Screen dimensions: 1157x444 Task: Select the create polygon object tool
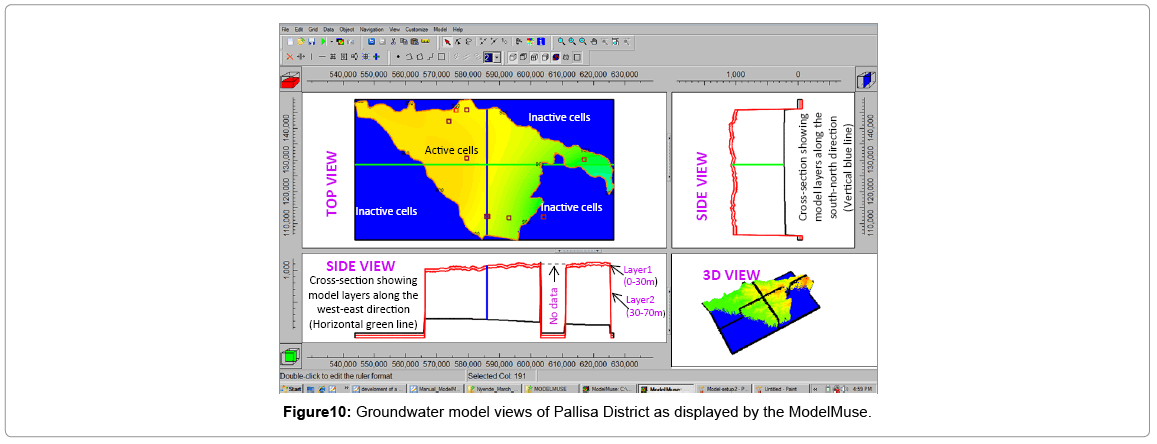click(420, 57)
